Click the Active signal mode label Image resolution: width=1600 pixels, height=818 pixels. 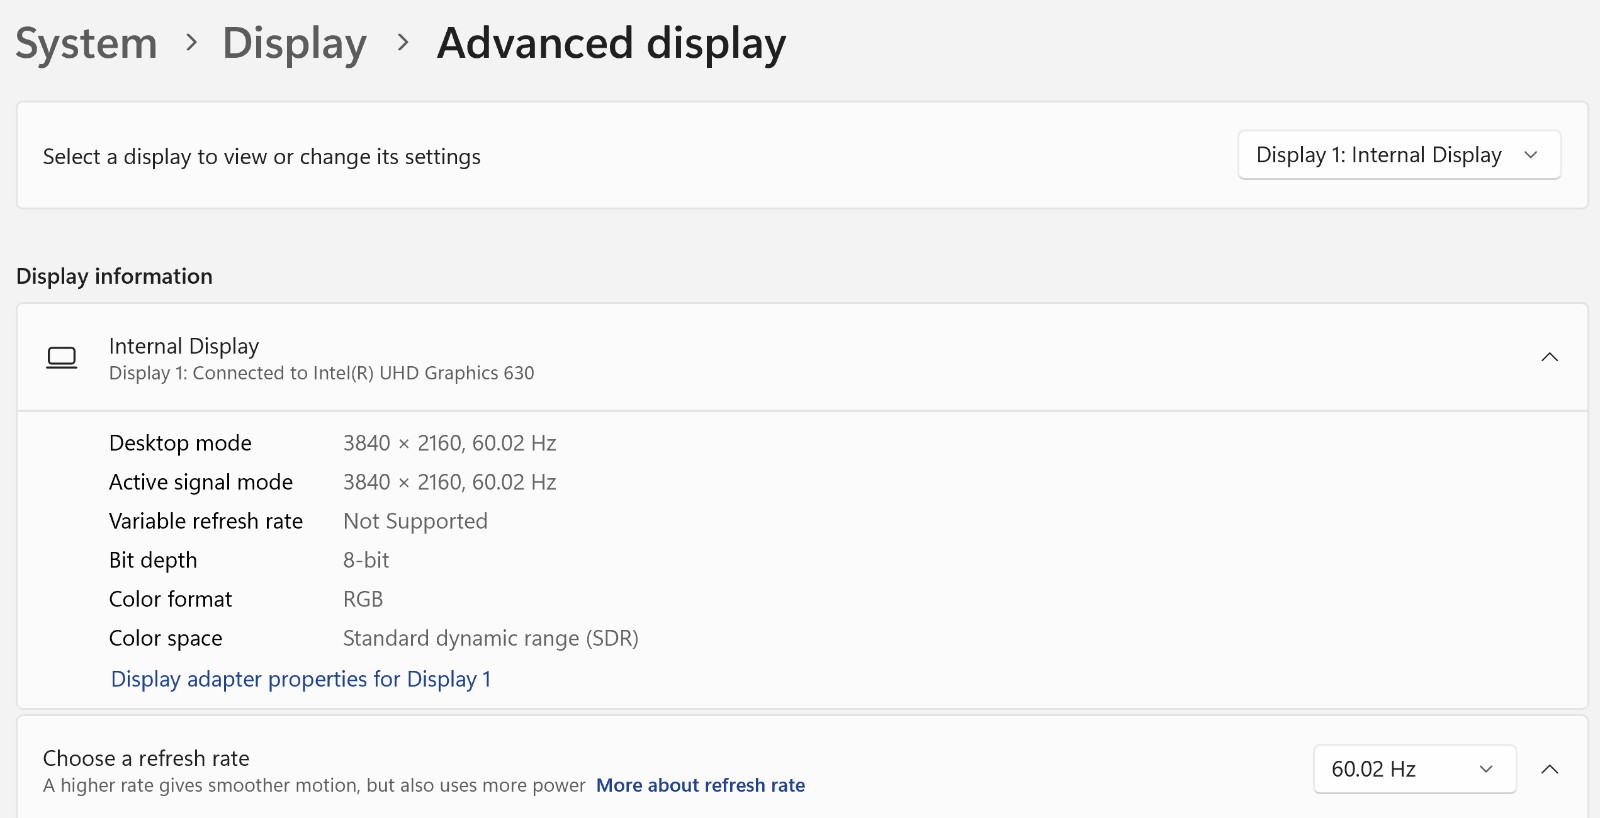click(x=201, y=482)
